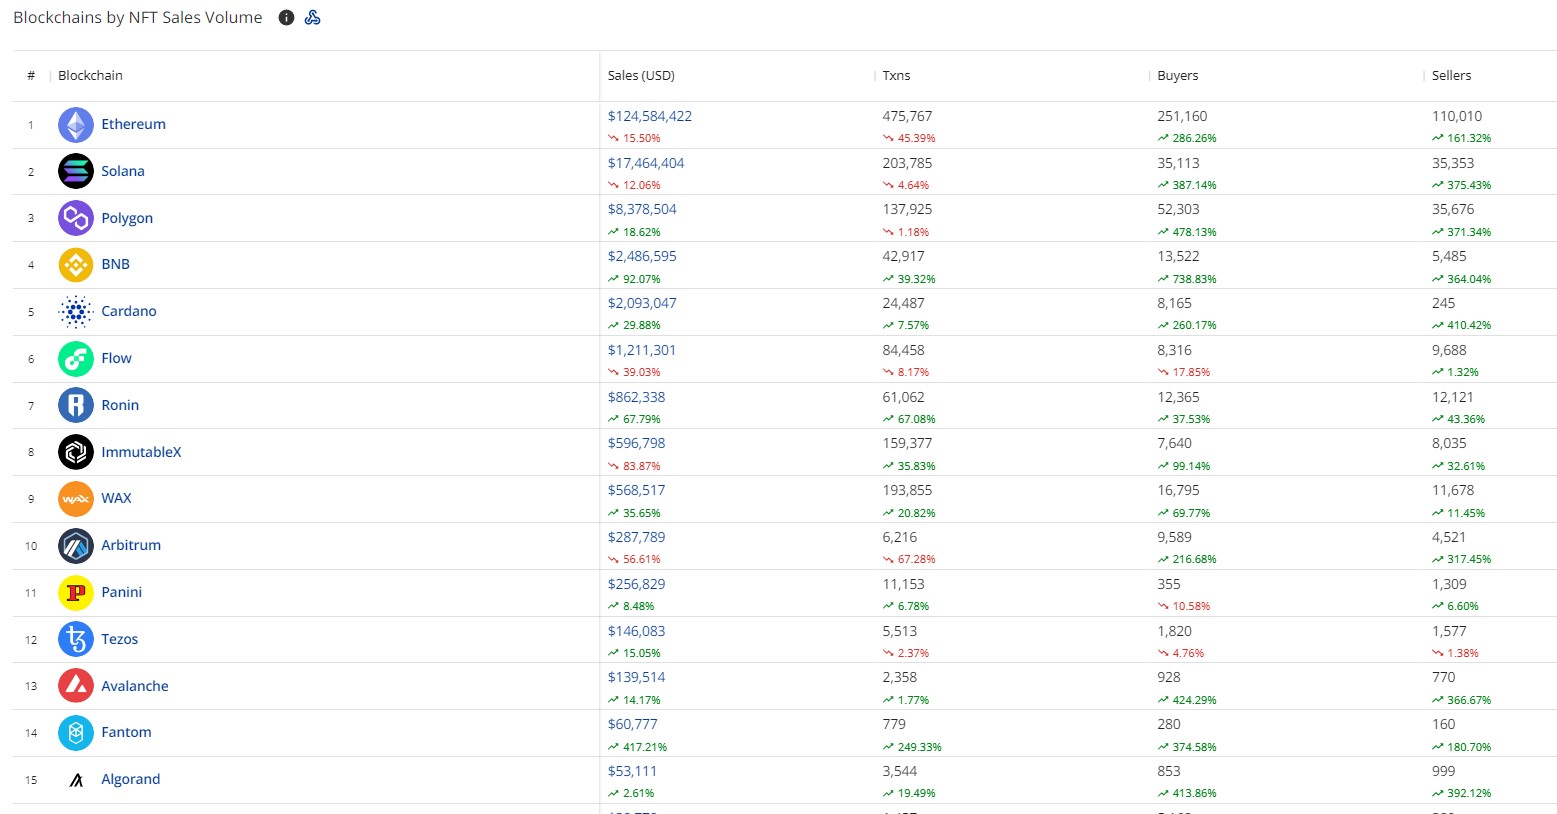The height and width of the screenshot is (814, 1557).
Task: Sort by the Blockchain column header
Action: tap(90, 76)
